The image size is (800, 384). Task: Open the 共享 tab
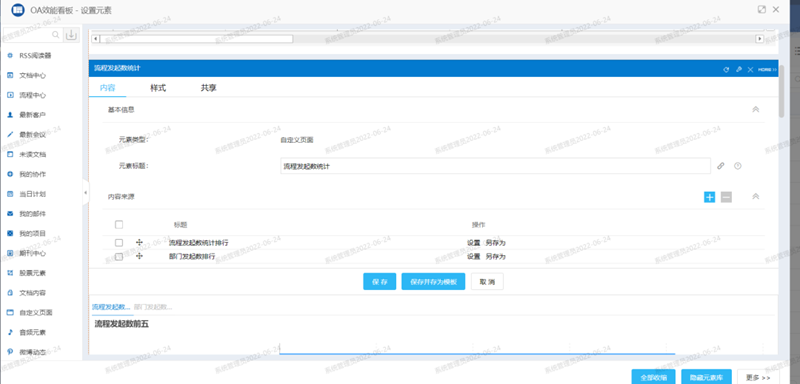pos(208,88)
